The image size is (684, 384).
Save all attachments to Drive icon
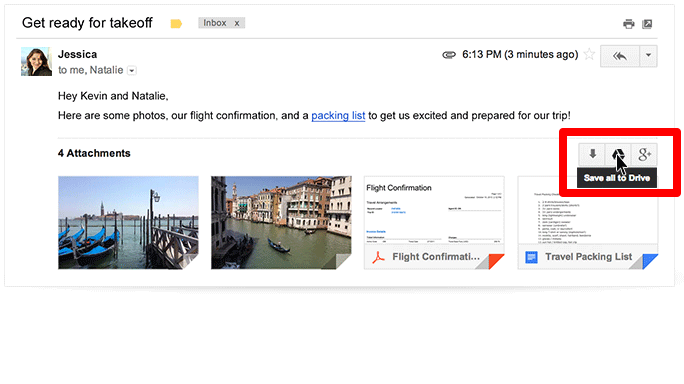point(618,154)
